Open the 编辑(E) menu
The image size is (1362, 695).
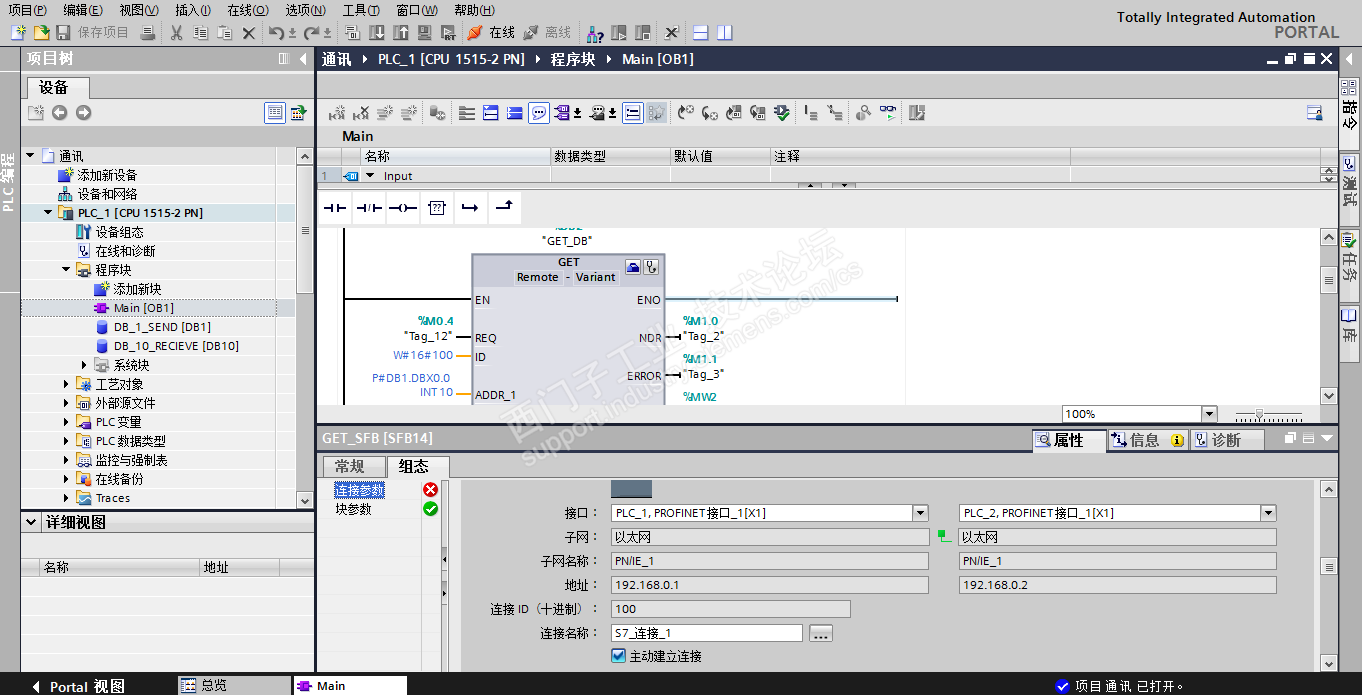click(x=83, y=10)
